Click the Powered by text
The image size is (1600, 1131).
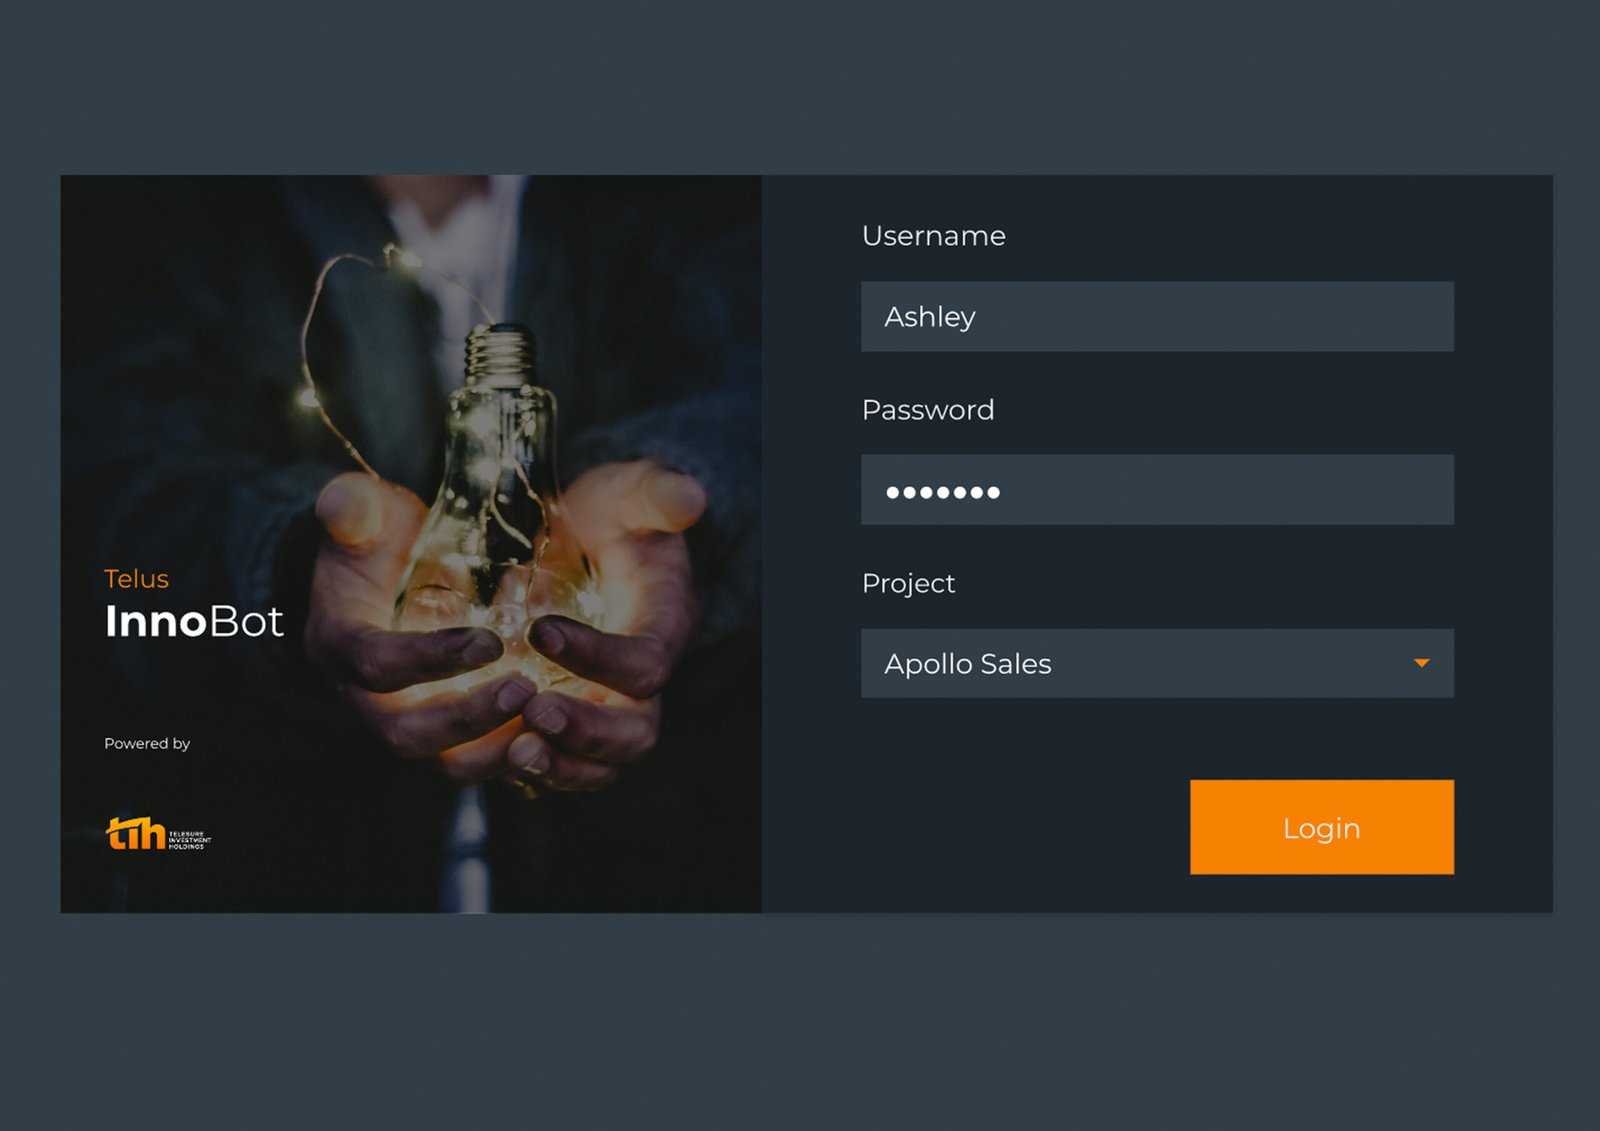[x=147, y=743]
